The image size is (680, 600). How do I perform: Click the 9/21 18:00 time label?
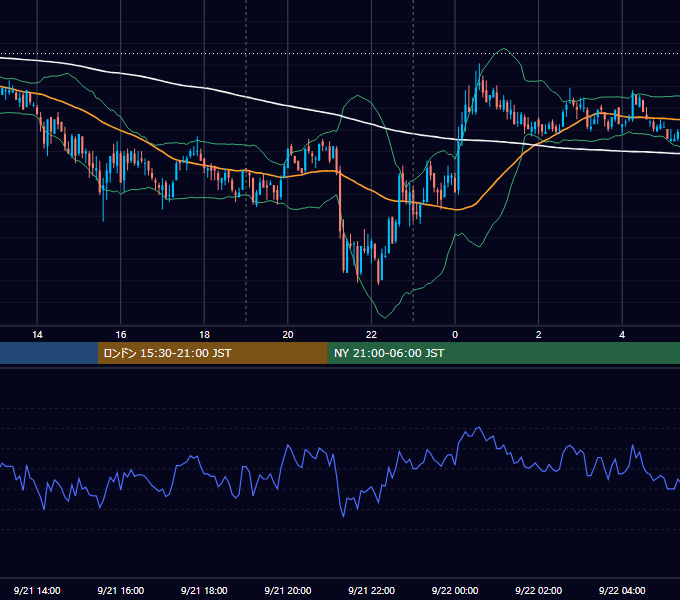pyautogui.click(x=204, y=590)
